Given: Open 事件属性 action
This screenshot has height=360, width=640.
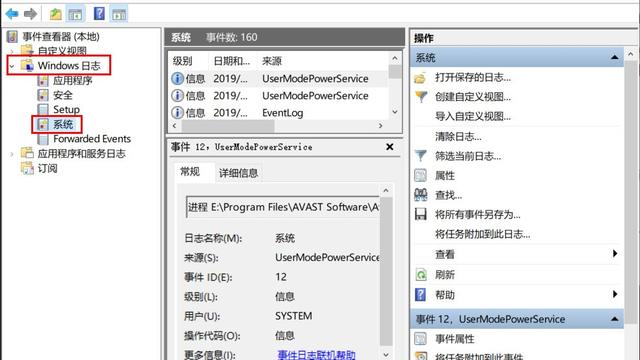Looking at the screenshot, I should coord(455,339).
